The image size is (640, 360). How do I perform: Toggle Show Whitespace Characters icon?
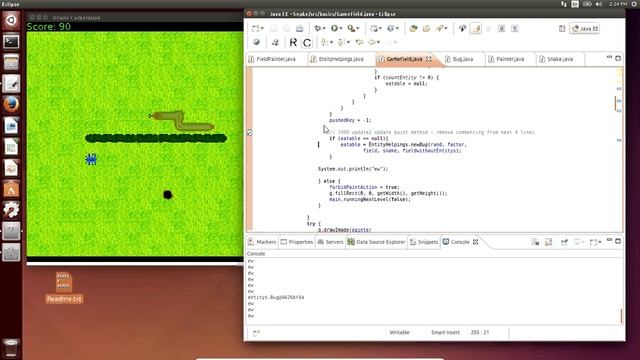[x=515, y=28]
